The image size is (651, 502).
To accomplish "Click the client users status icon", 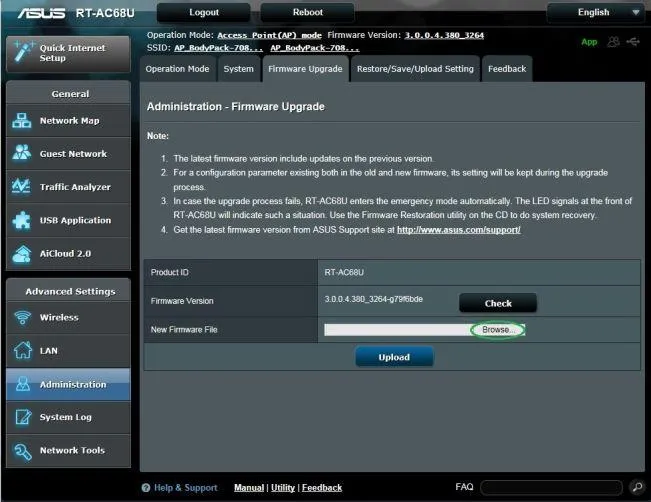I will 613,42.
